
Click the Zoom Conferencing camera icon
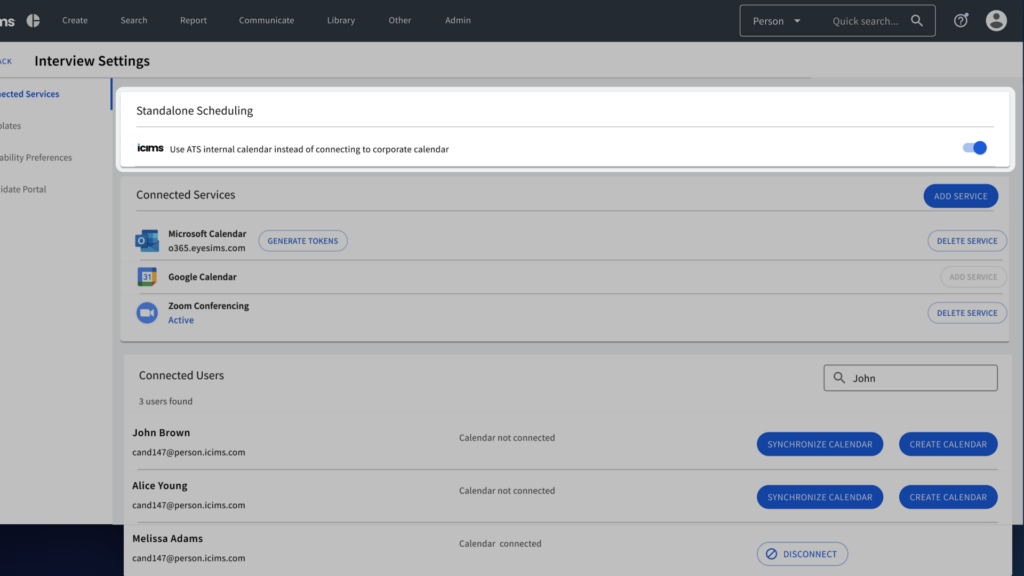coord(147,313)
